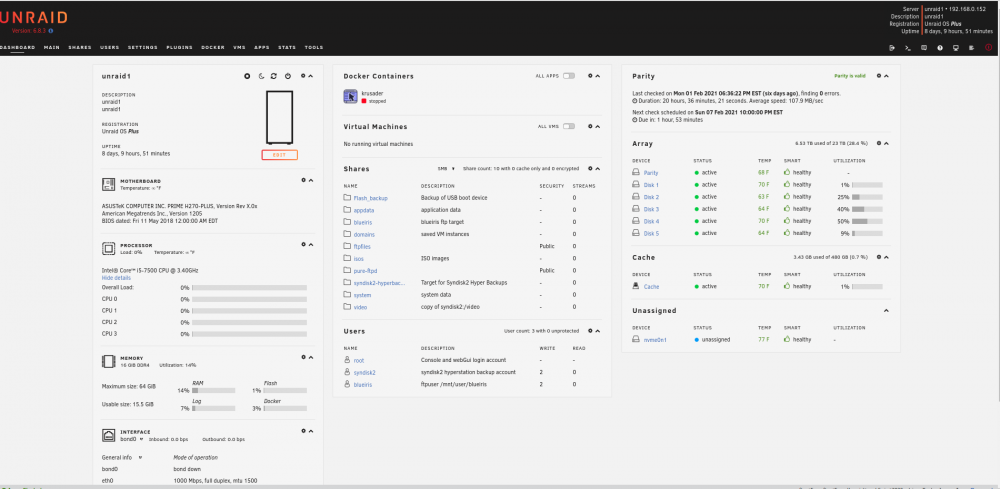Open the SETTINGS menu tab
Screen dimensions: 1000x489
point(143,47)
